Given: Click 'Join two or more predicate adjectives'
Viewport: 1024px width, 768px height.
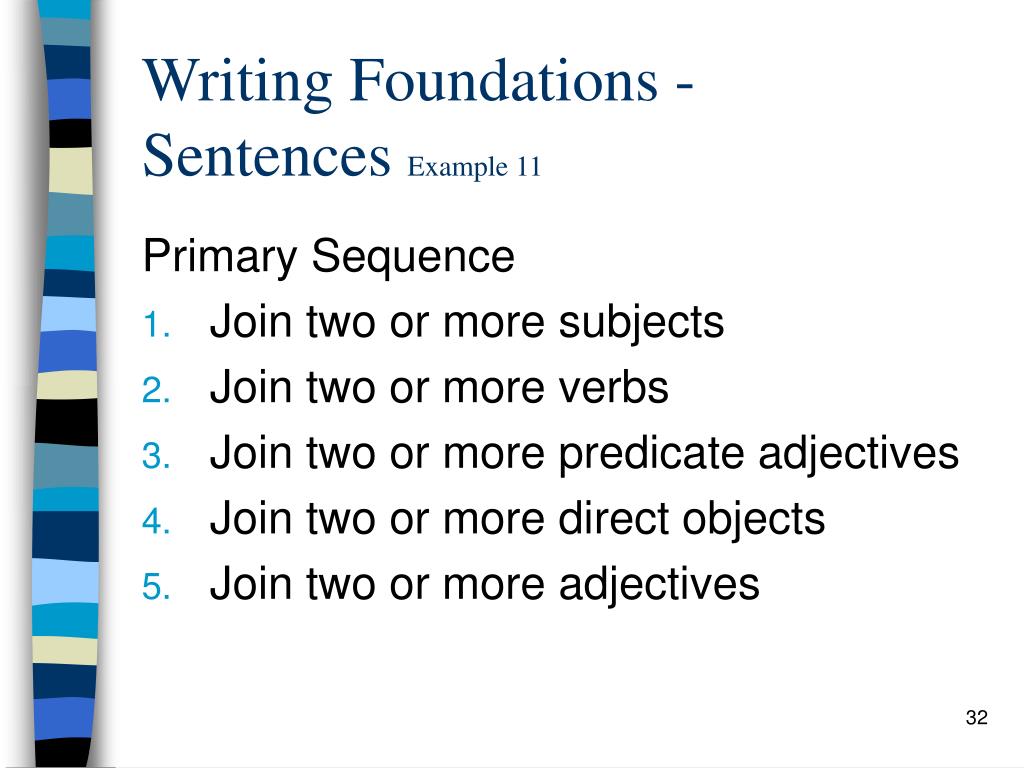Looking at the screenshot, I should [x=584, y=453].
